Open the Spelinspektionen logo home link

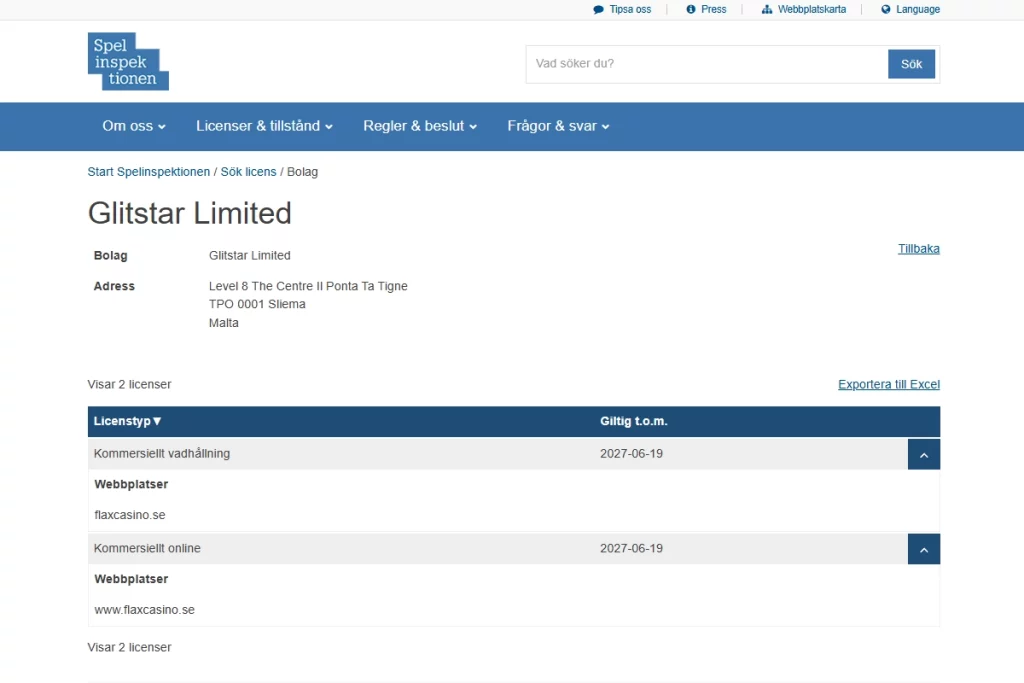click(128, 61)
